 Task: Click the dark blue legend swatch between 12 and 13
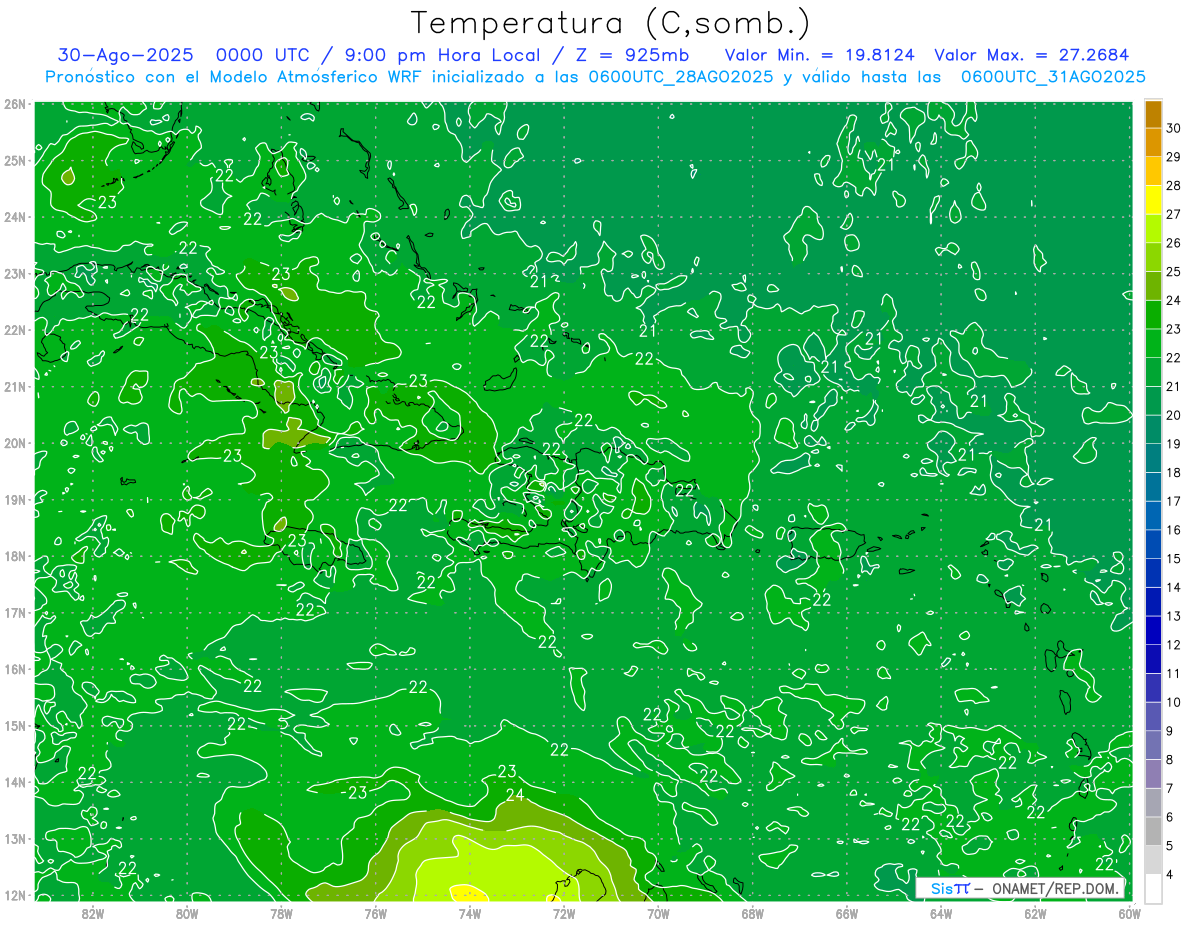point(1153,630)
